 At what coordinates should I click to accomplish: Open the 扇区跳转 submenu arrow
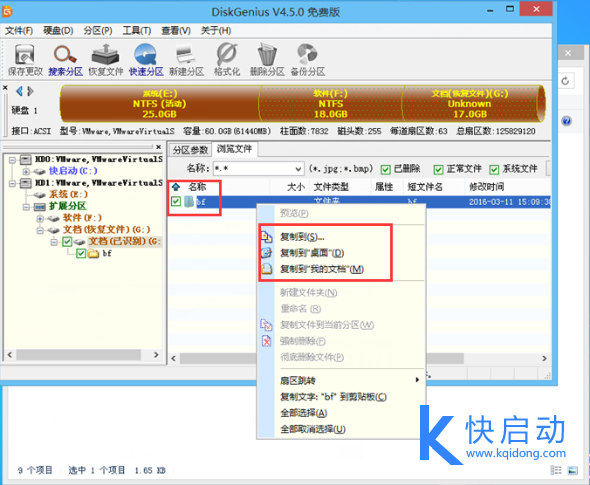(x=417, y=380)
